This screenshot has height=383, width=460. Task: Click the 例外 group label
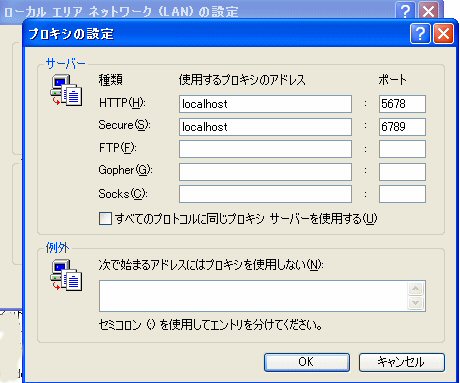tap(57, 247)
